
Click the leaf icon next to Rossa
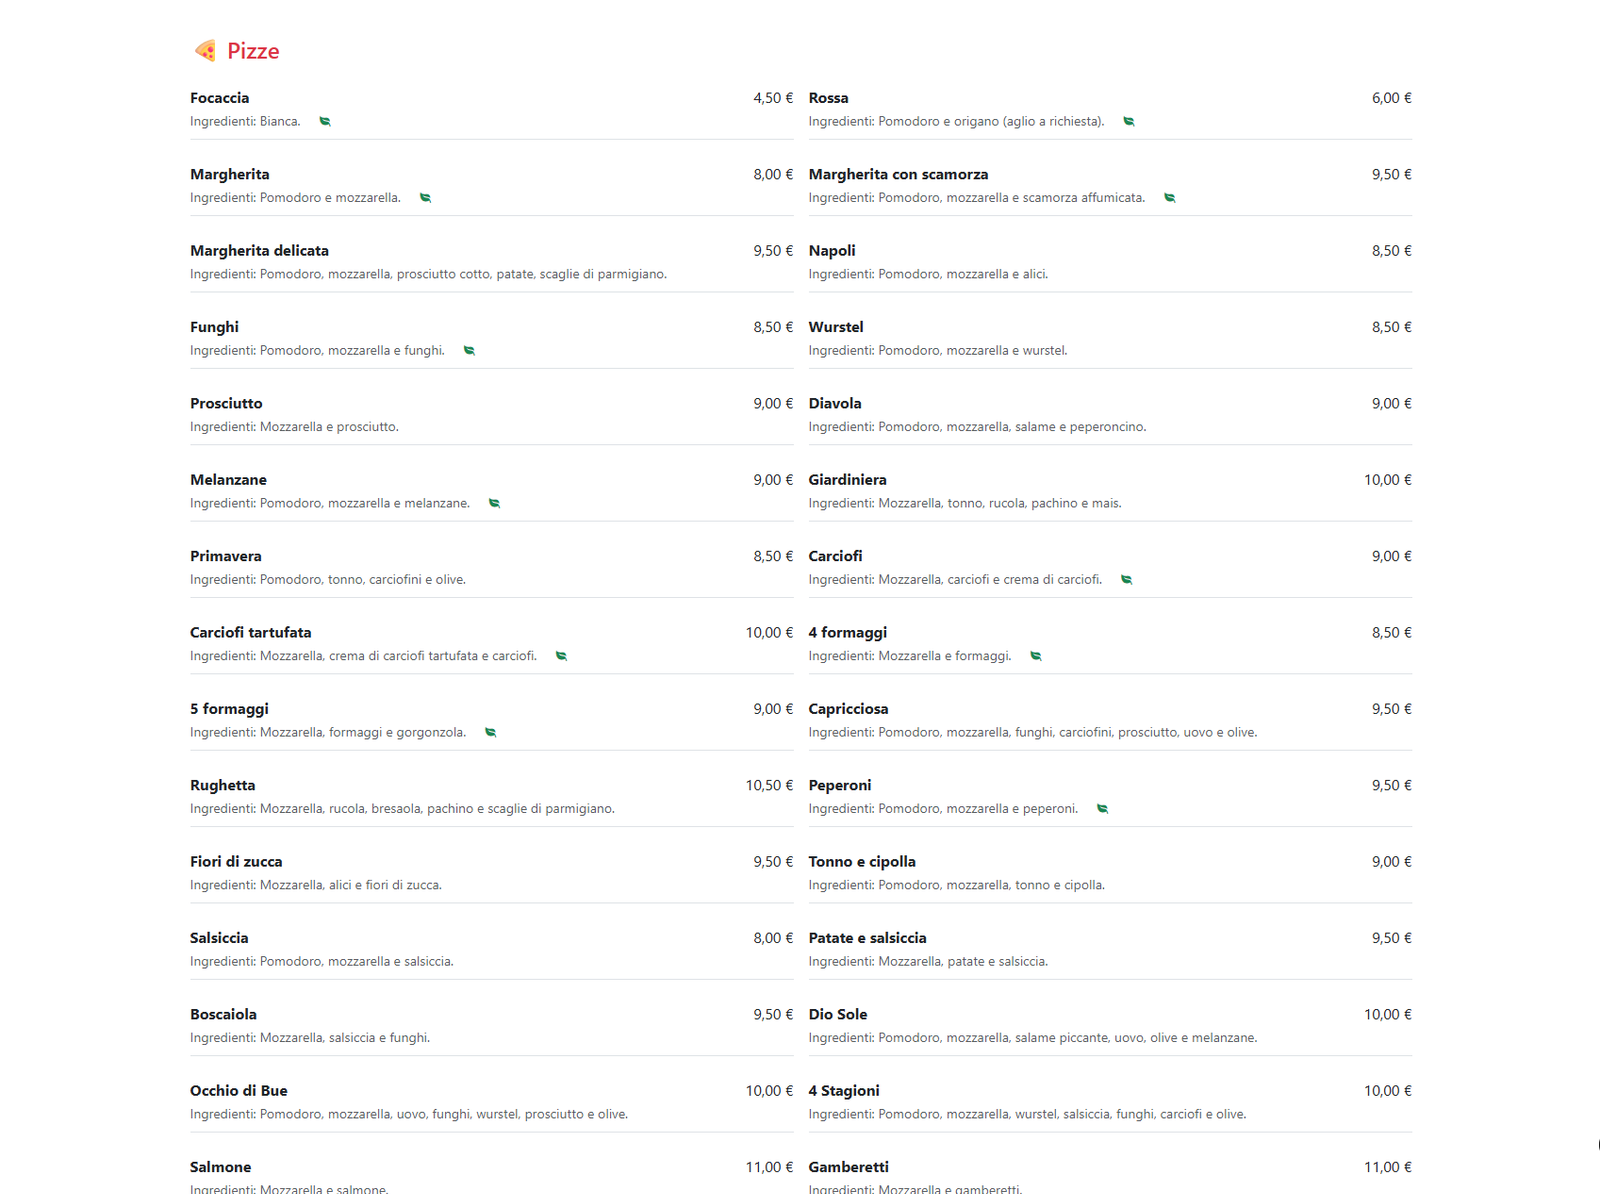coord(1128,121)
